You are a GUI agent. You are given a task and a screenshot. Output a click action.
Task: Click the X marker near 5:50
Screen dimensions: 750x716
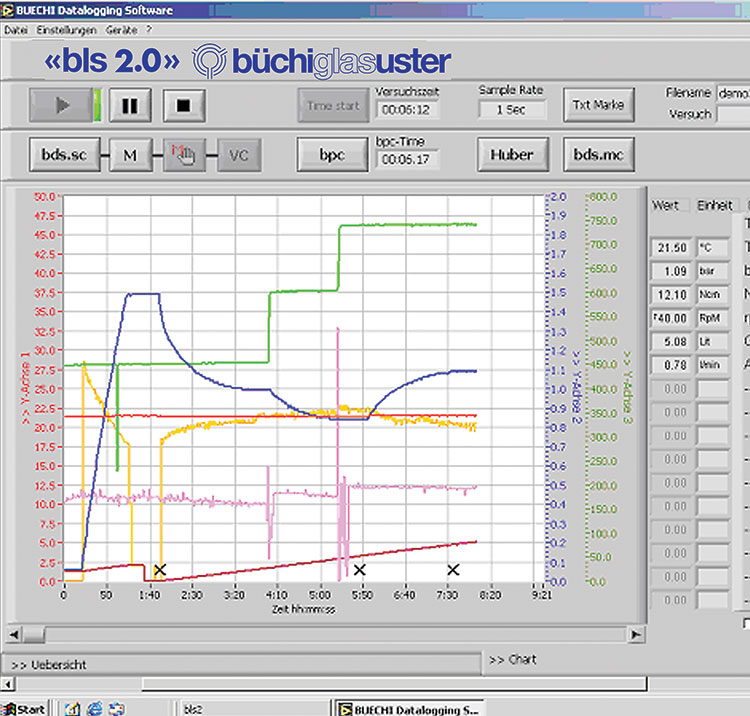[x=360, y=570]
